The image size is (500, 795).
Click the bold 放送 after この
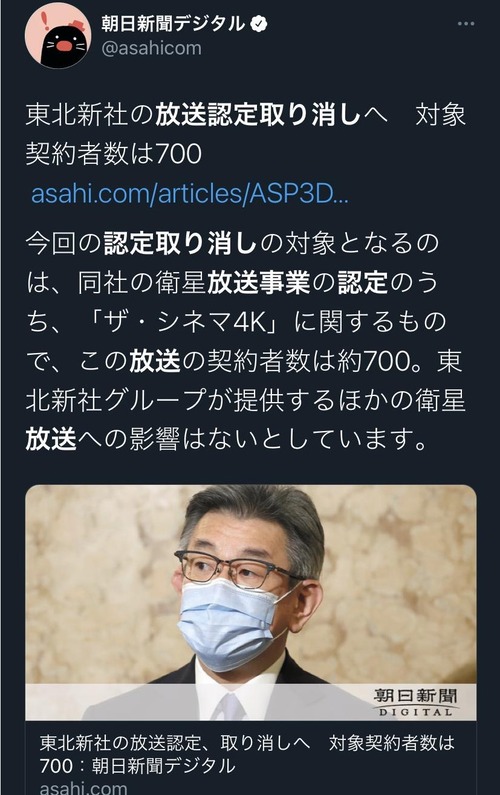click(x=155, y=361)
